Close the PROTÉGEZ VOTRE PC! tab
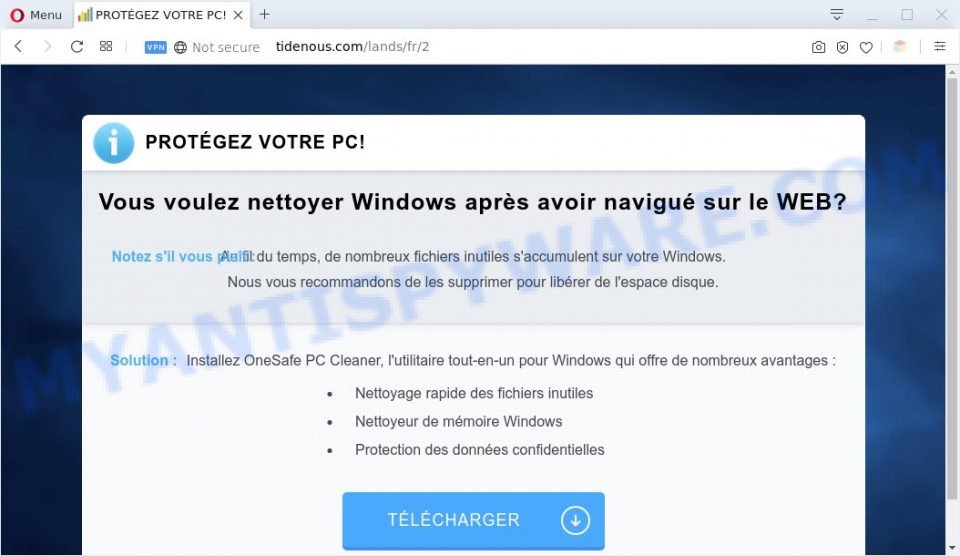Image resolution: width=960 pixels, height=556 pixels. [x=239, y=15]
